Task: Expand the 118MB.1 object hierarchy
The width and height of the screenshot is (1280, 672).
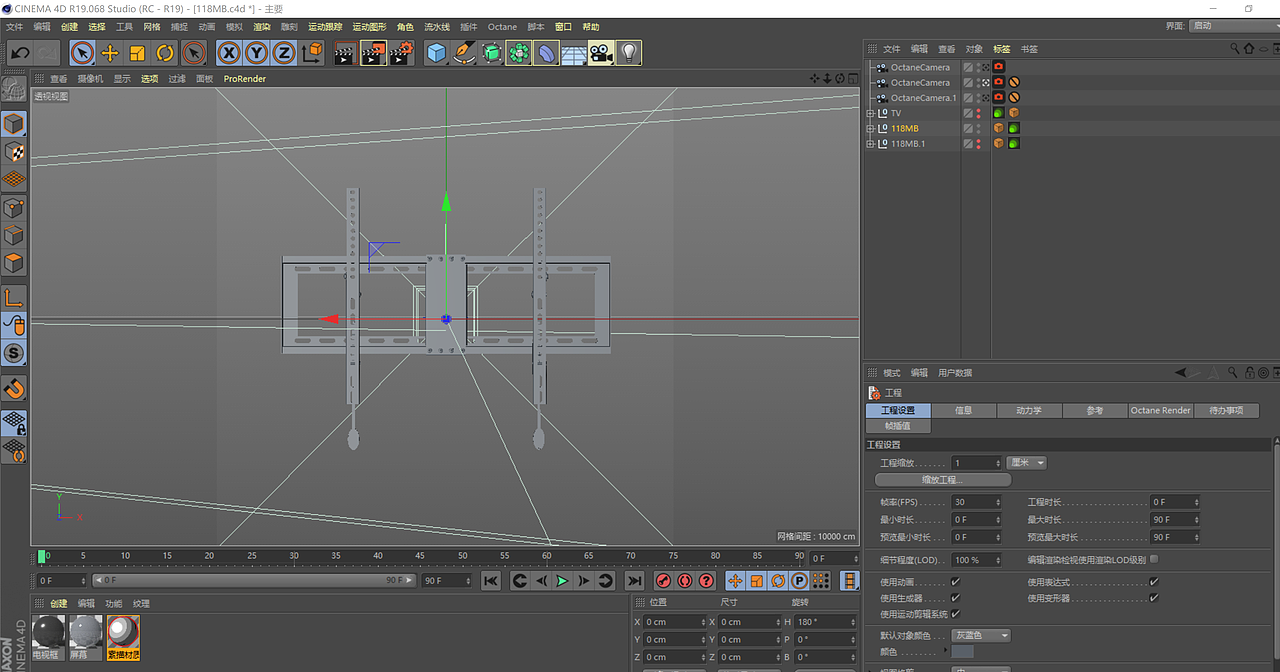Action: [x=871, y=144]
